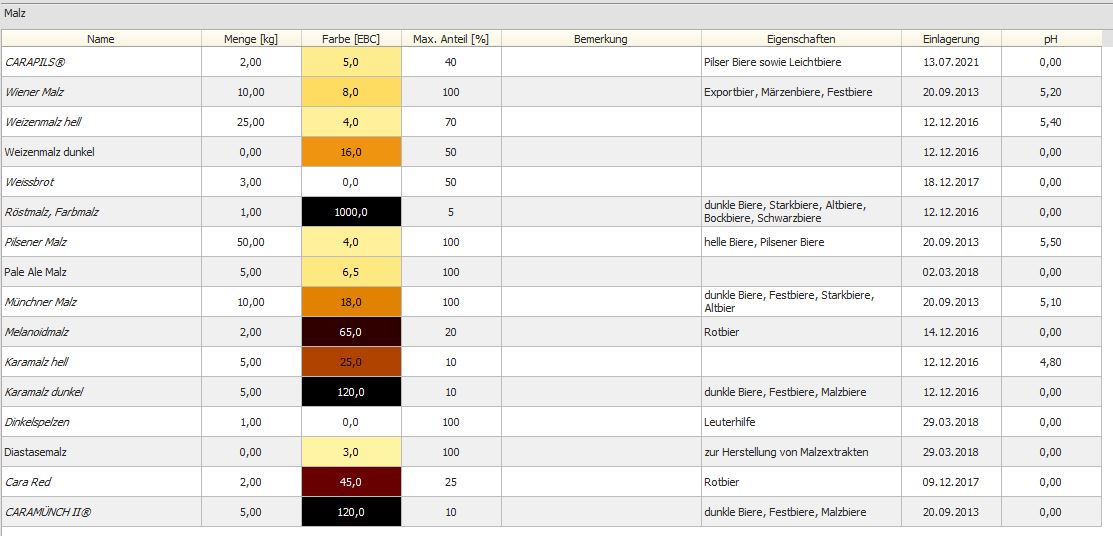Sort by the Einlagerung column header
The width and height of the screenshot is (1113, 536).
951,39
